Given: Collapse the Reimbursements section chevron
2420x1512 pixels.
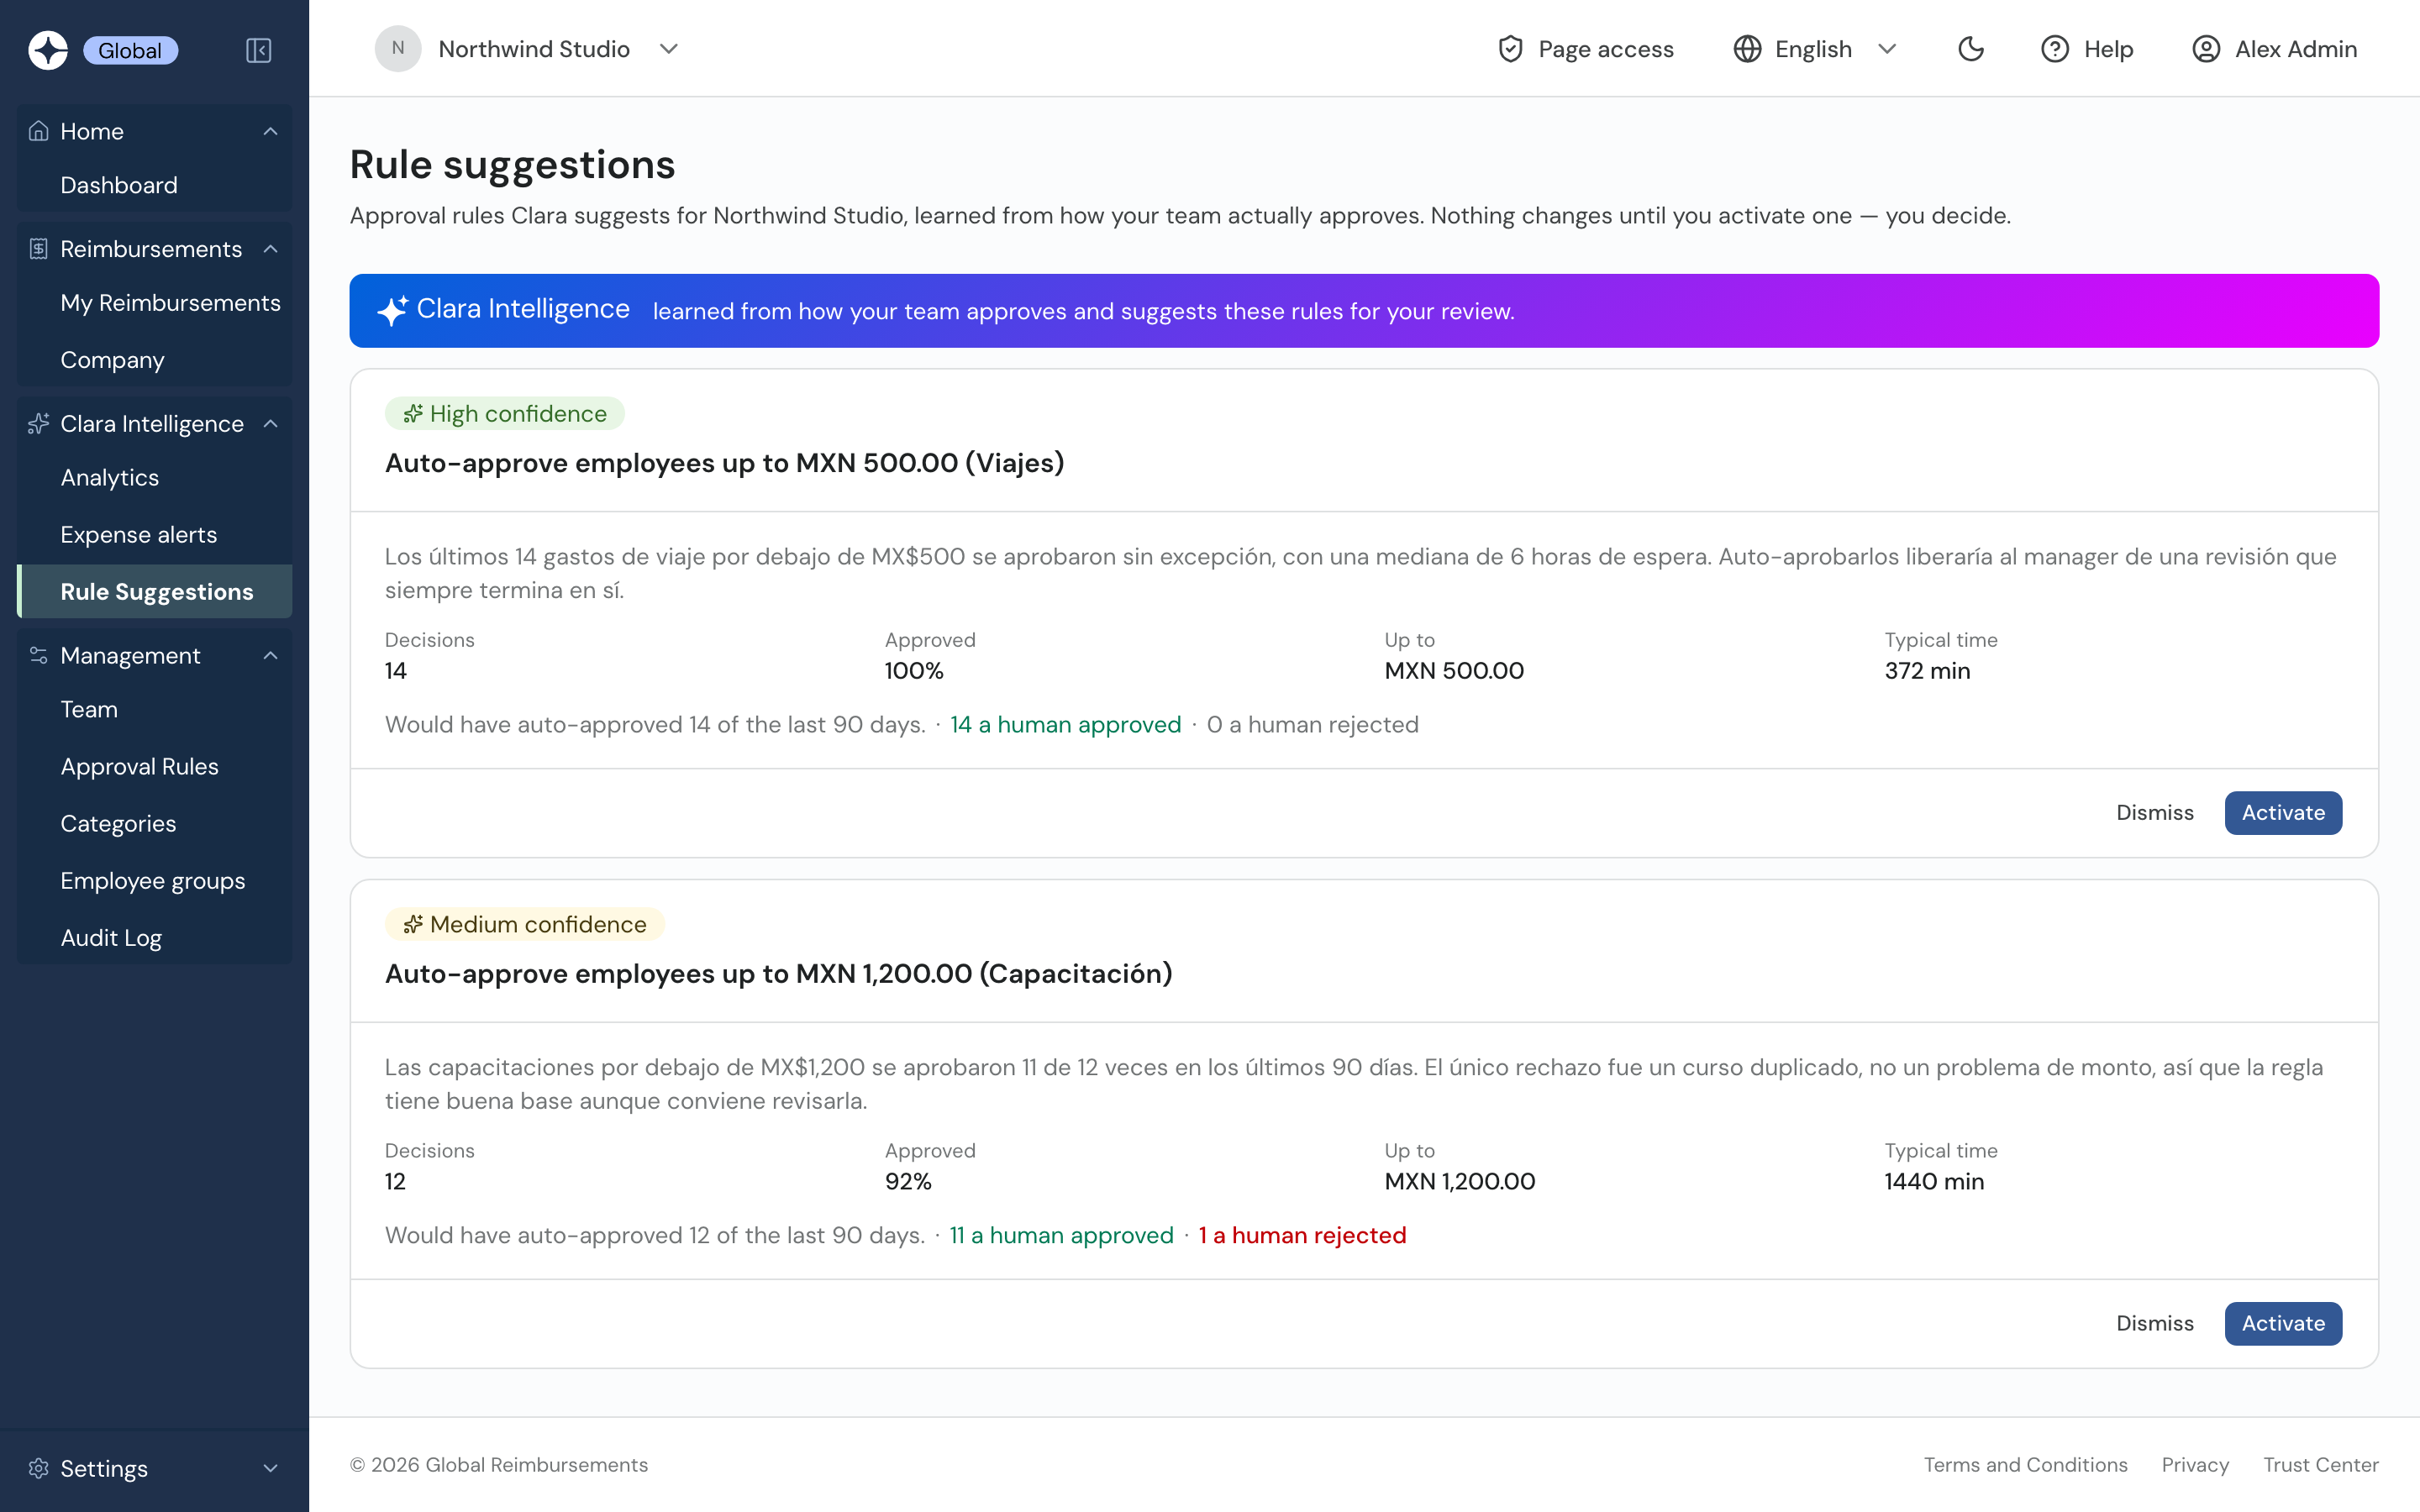Looking at the screenshot, I should (x=270, y=249).
